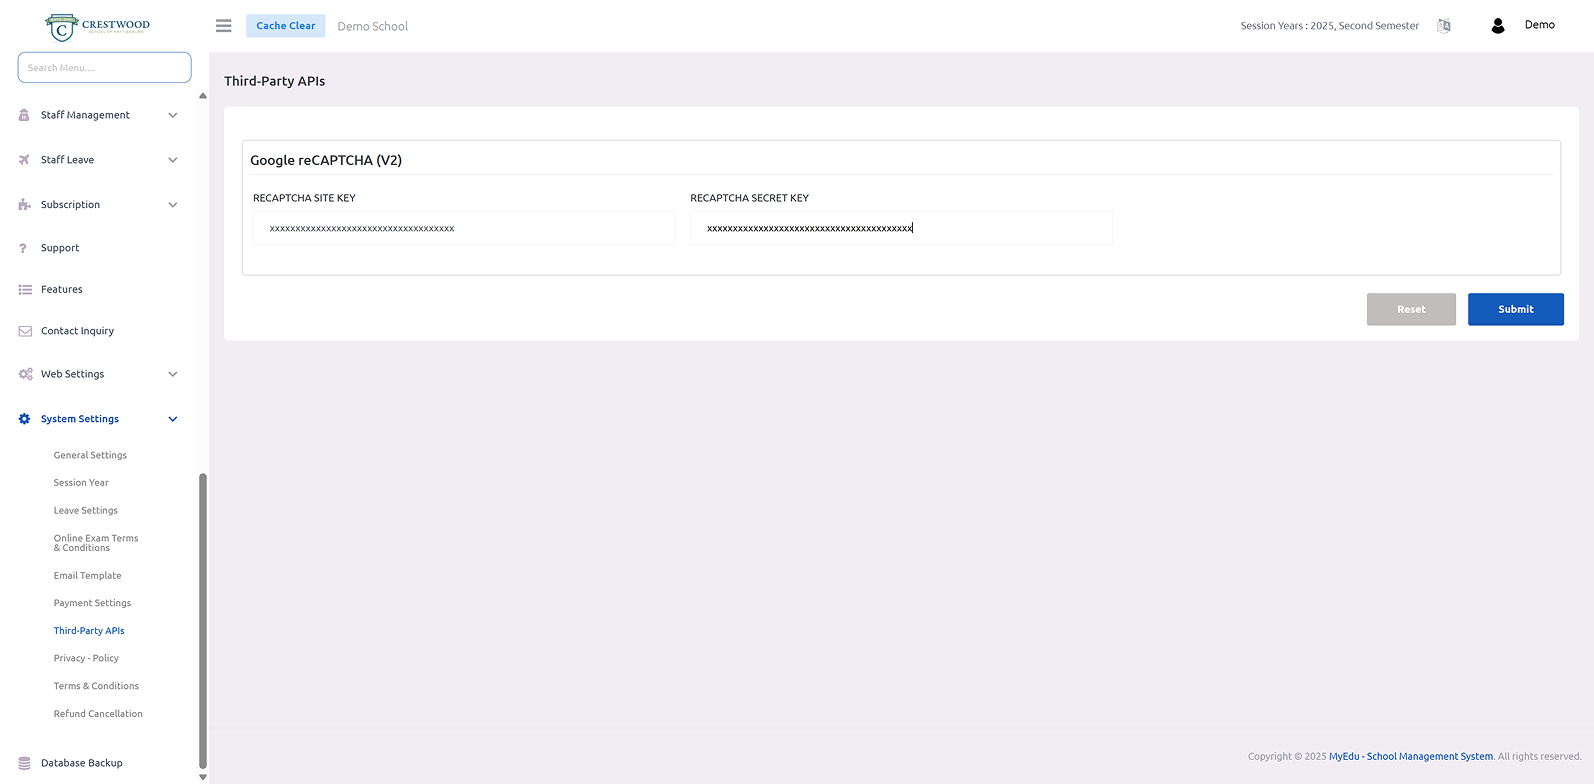Click the Database Backup icon
This screenshot has width=1594, height=784.
coord(25,763)
